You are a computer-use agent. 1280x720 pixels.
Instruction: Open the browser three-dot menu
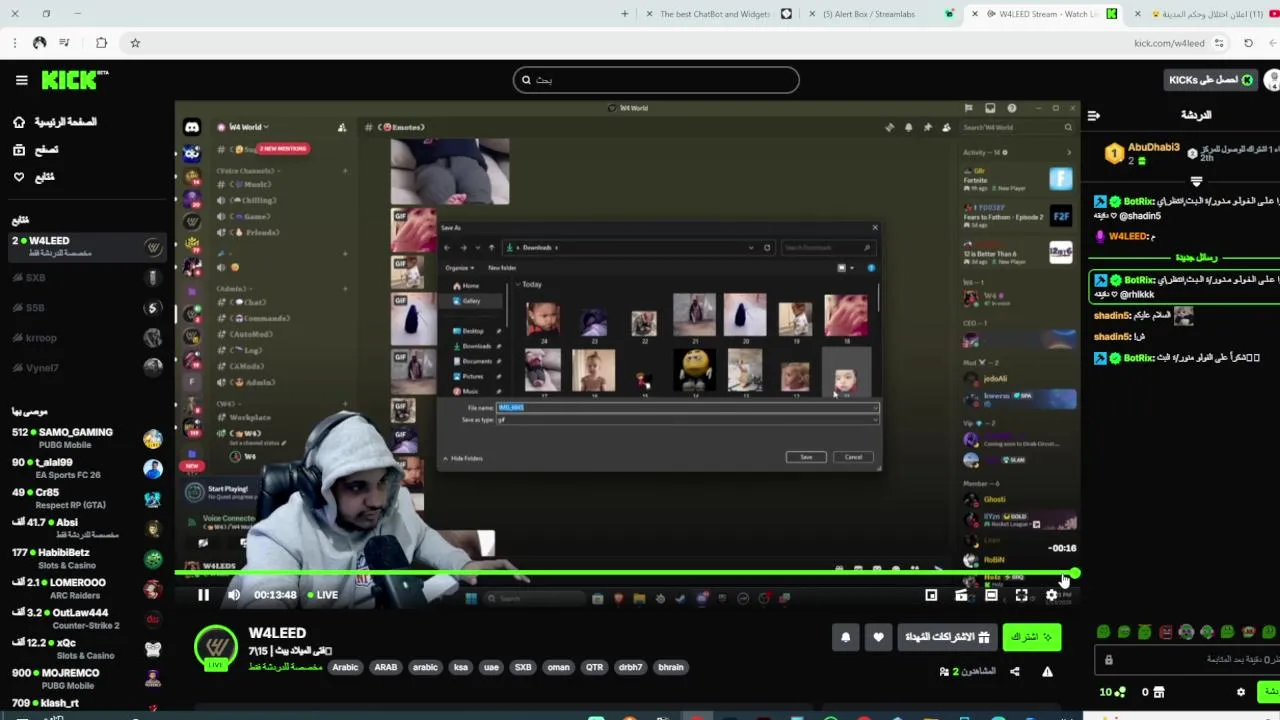pyautogui.click(x=14, y=43)
